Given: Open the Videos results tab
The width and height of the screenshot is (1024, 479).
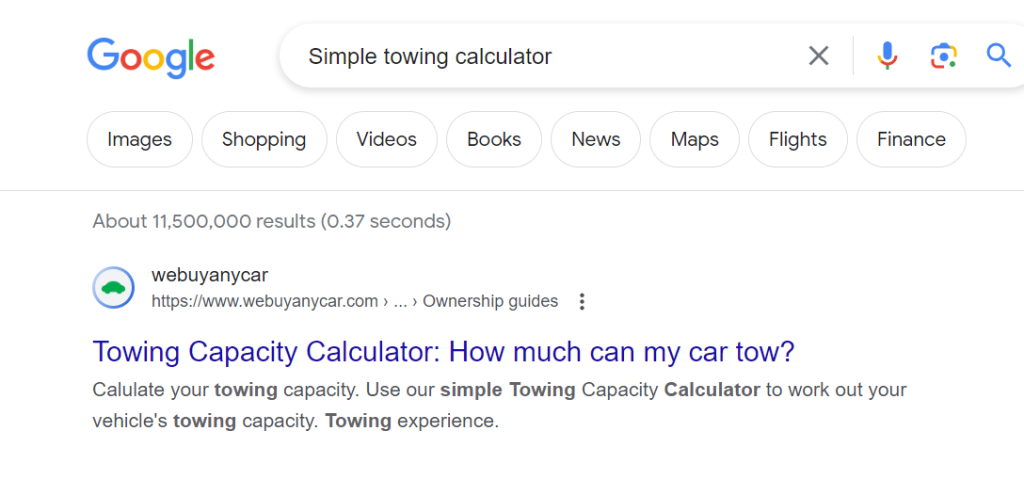Looking at the screenshot, I should (386, 139).
